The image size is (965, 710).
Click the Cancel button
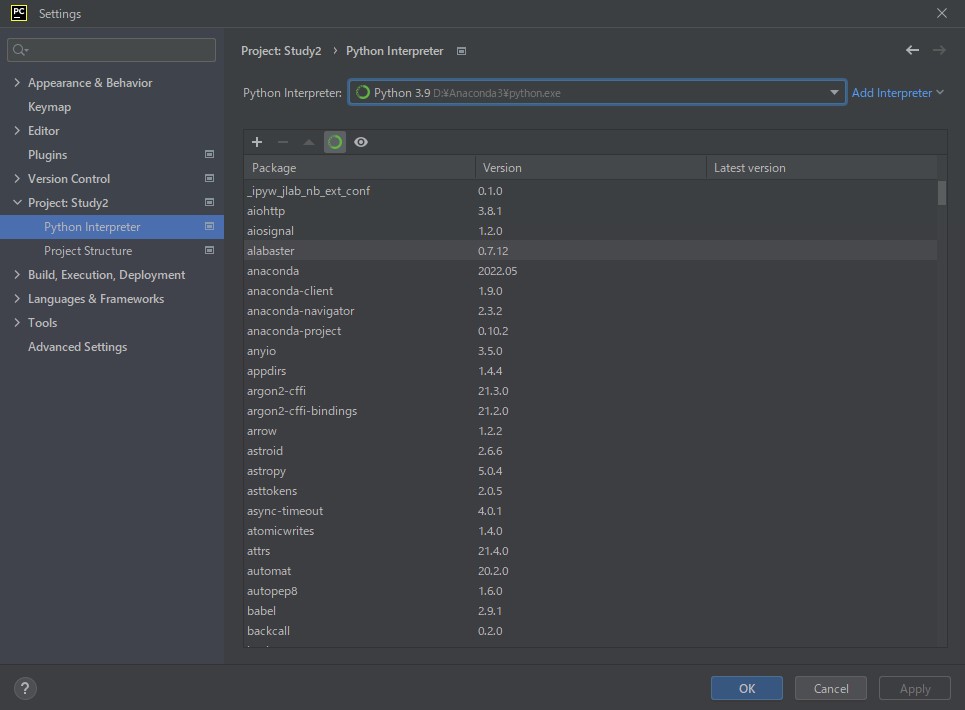[x=831, y=688]
